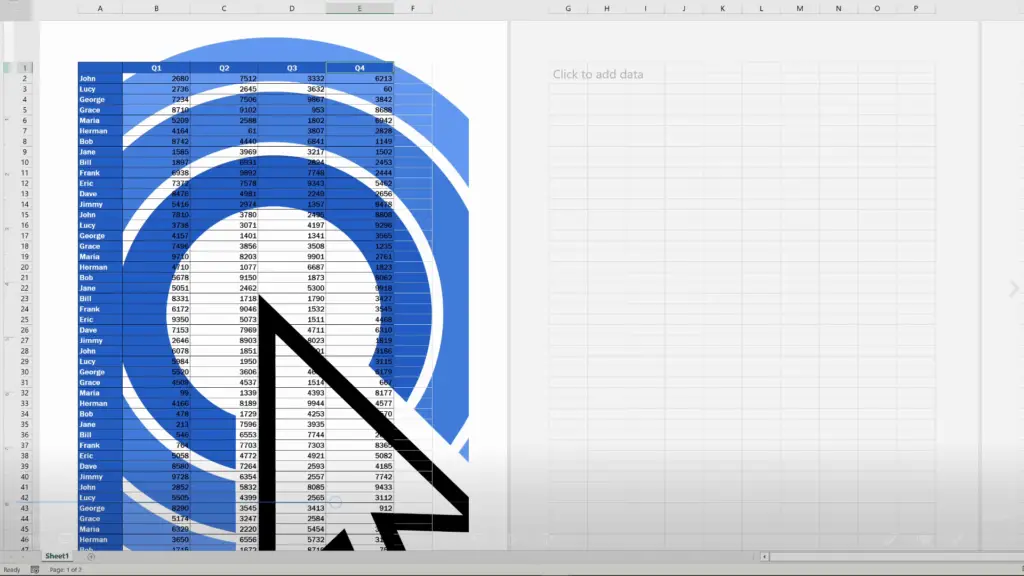The height and width of the screenshot is (576, 1024).
Task: Click the Q1 header cell
Action: (156, 68)
